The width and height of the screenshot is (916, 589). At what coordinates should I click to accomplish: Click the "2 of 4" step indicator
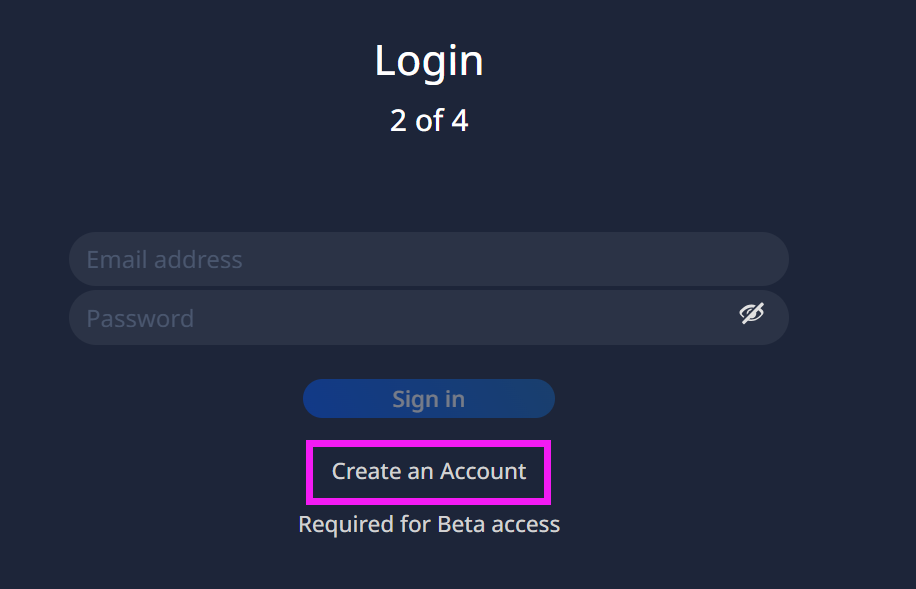[x=429, y=121]
